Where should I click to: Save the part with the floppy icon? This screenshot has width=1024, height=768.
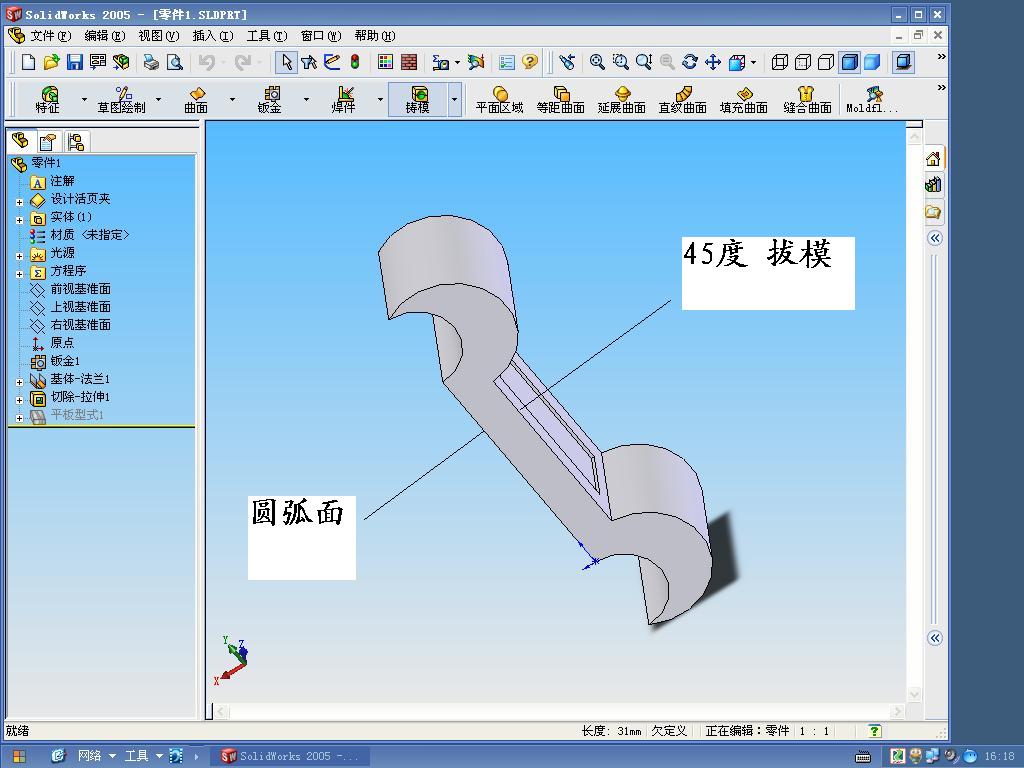click(74, 62)
